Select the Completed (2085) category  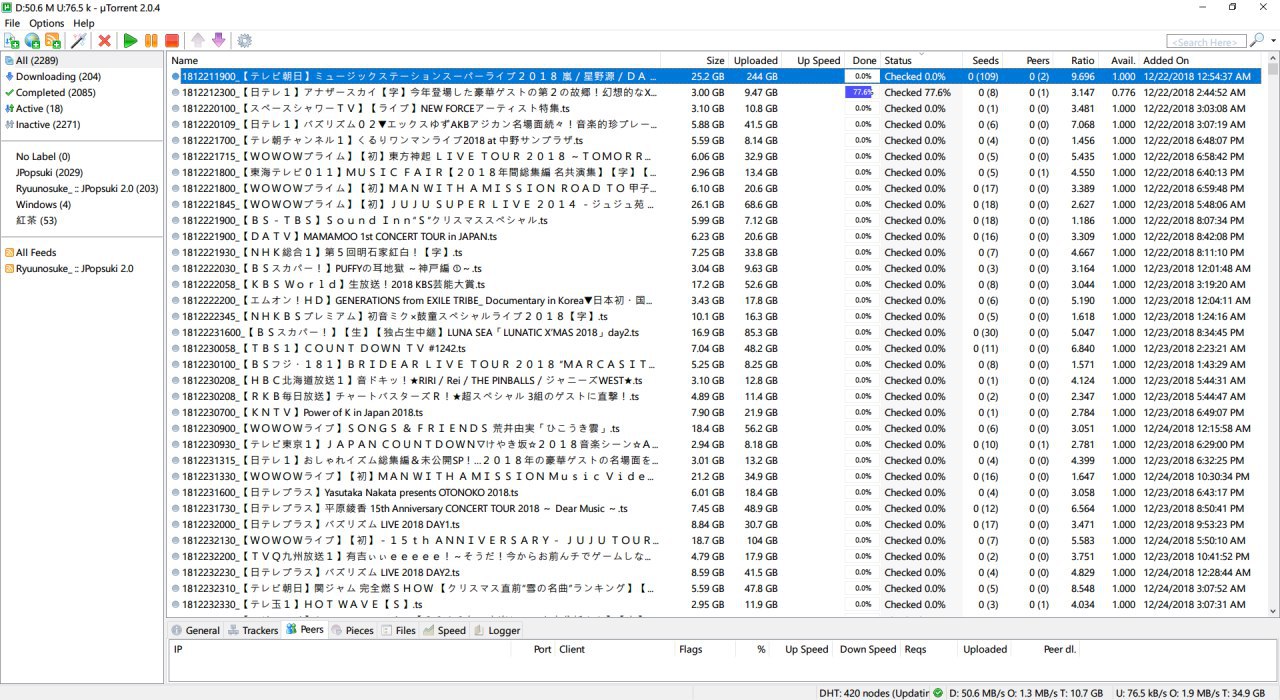pyautogui.click(x=82, y=93)
